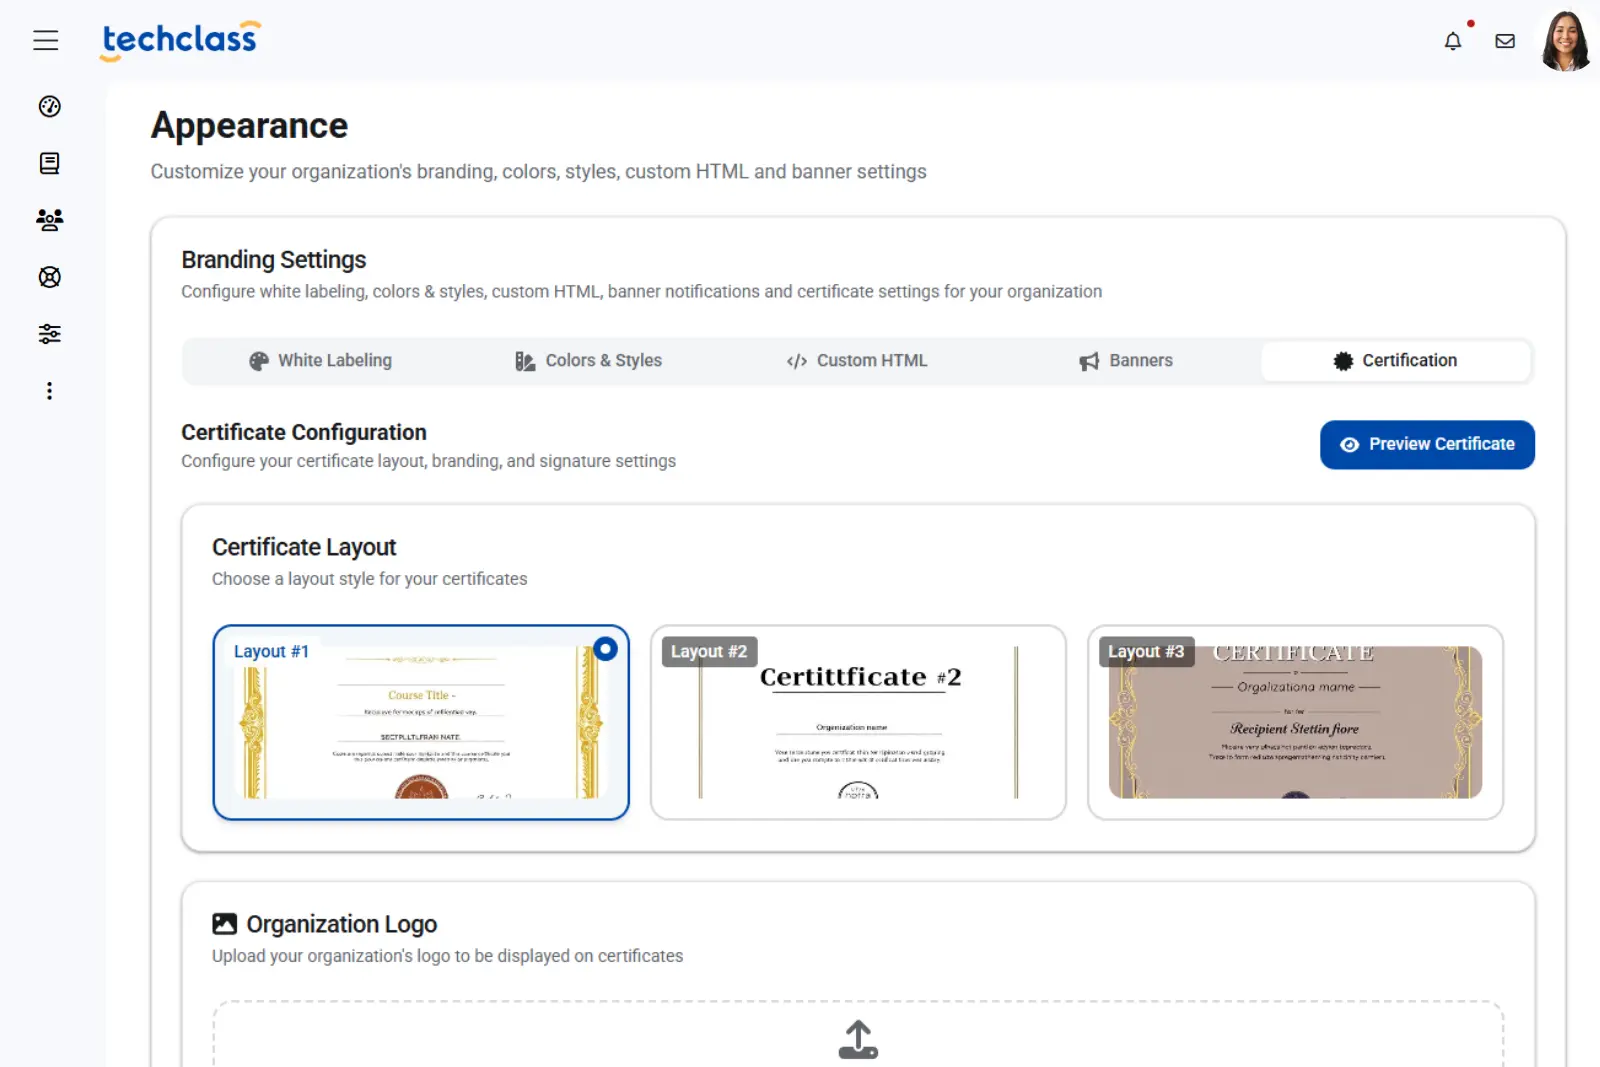This screenshot has height=1067, width=1600.
Task: Choose the Layout #3 certificate thumbnail
Action: point(1295,722)
